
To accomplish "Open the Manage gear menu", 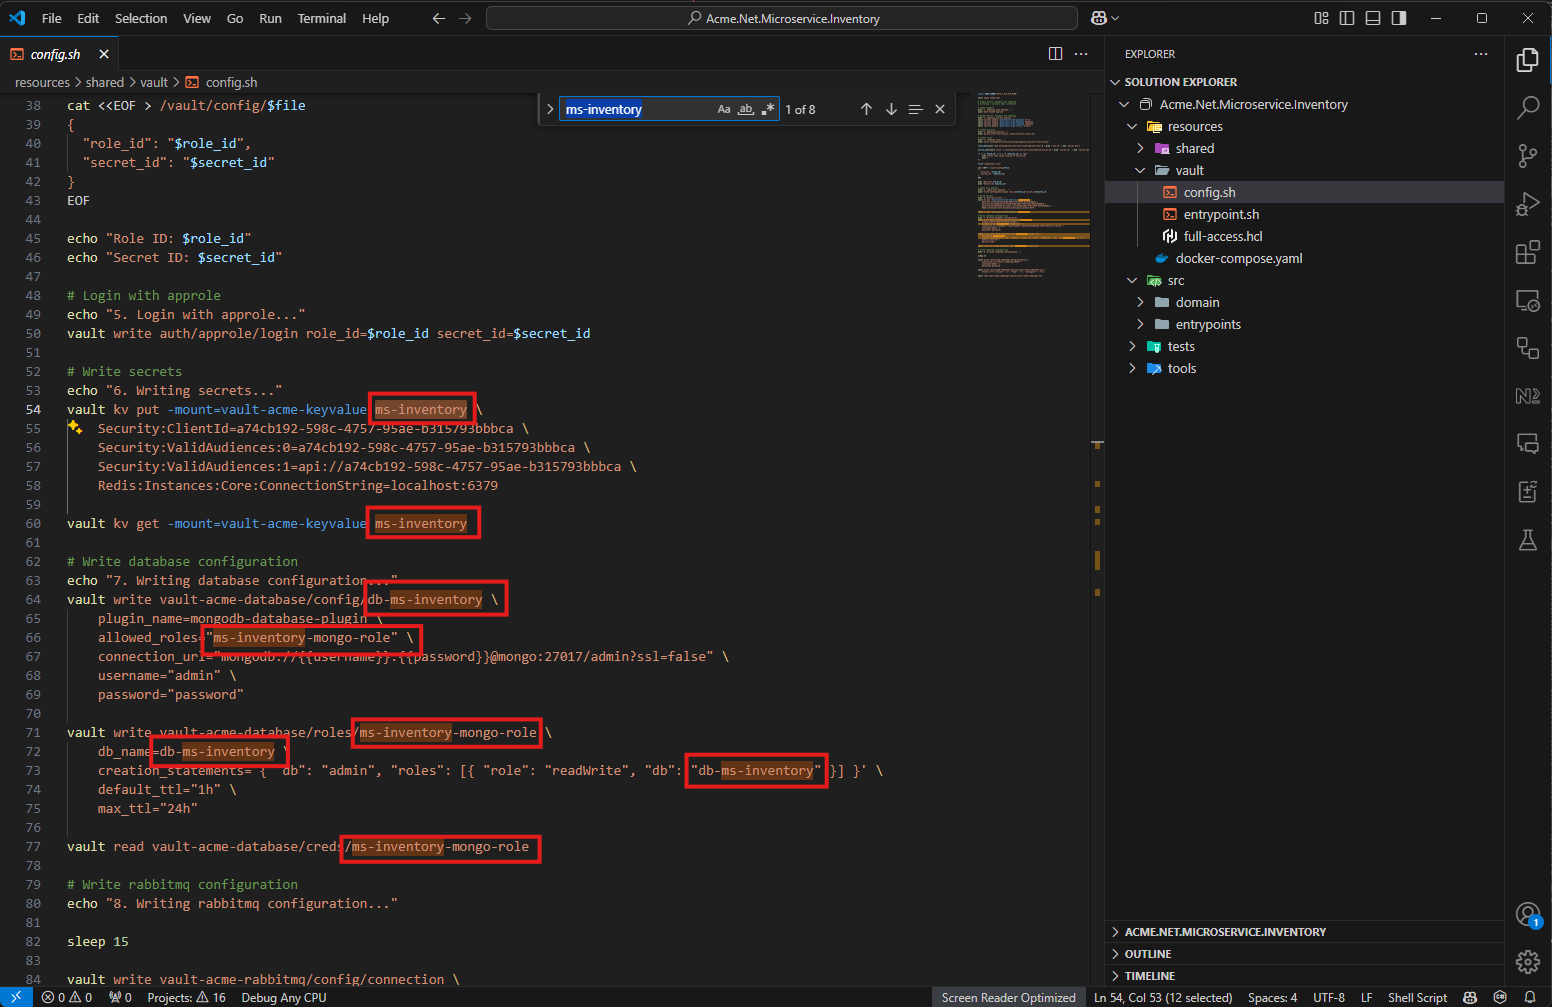I will [x=1527, y=962].
